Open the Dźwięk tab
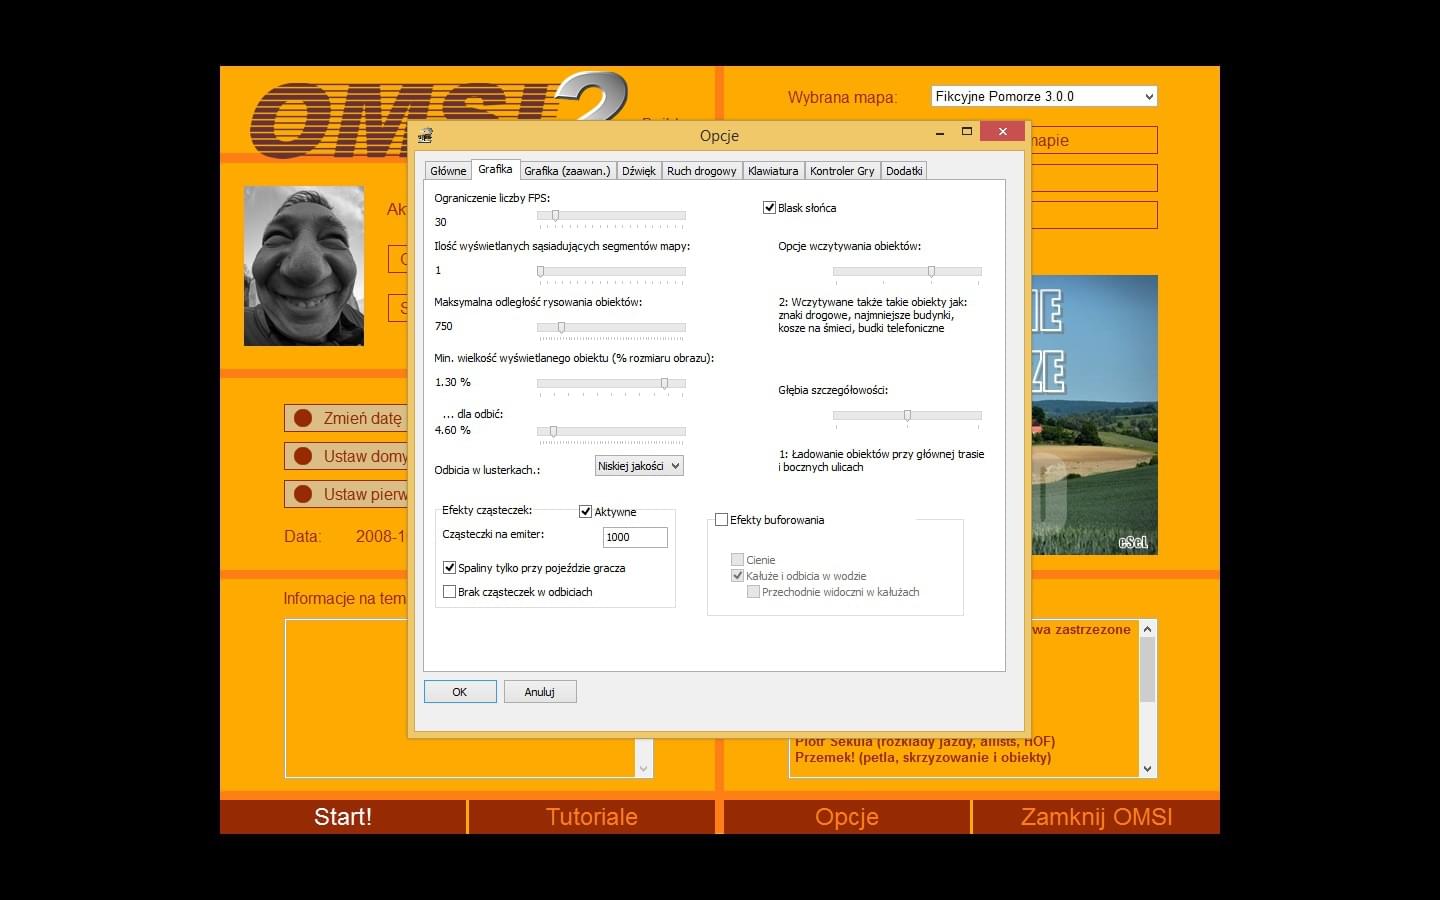This screenshot has height=900, width=1440. (x=639, y=171)
